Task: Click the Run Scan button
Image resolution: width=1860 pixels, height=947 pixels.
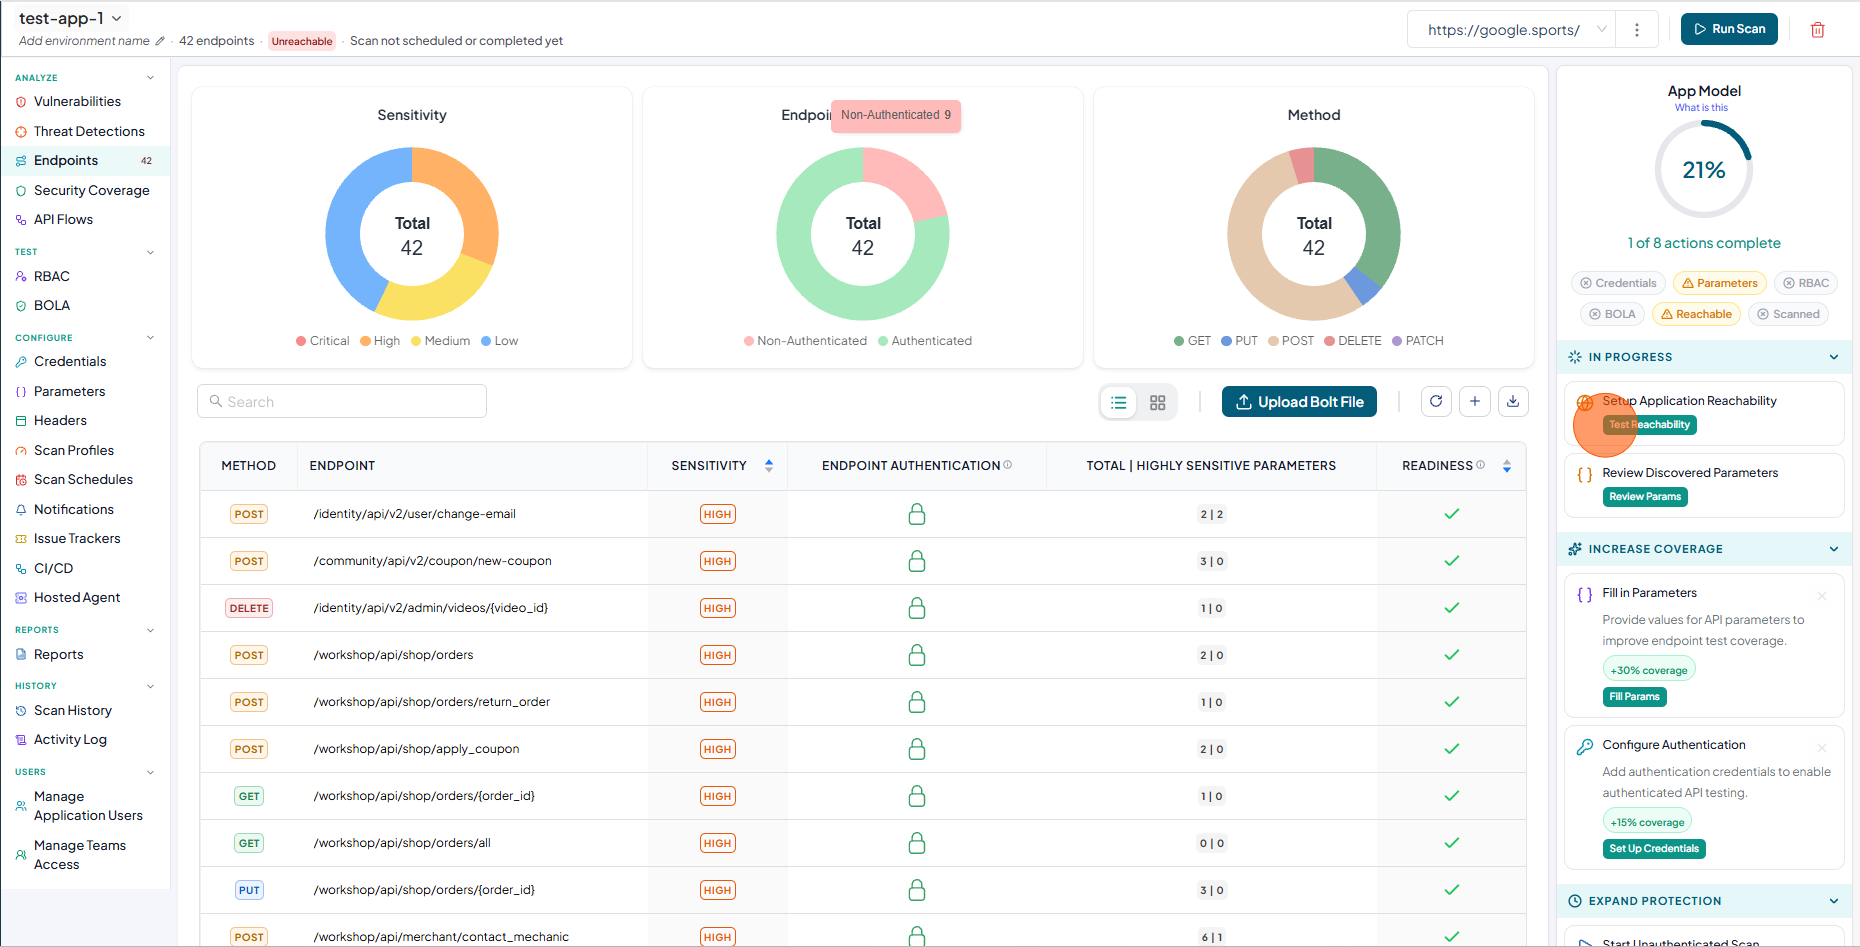Action: 1729,29
